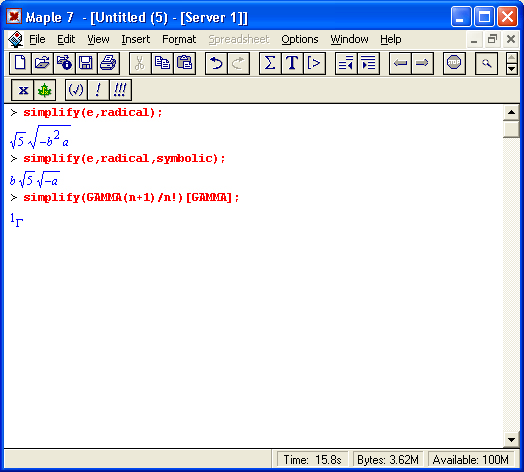
Task: Open the Edit menu
Action: (x=66, y=39)
